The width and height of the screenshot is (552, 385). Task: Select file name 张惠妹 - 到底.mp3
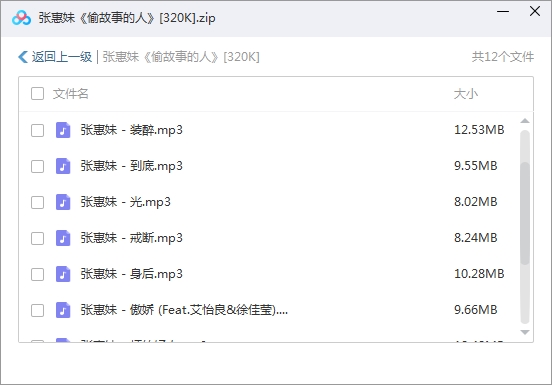point(132,166)
